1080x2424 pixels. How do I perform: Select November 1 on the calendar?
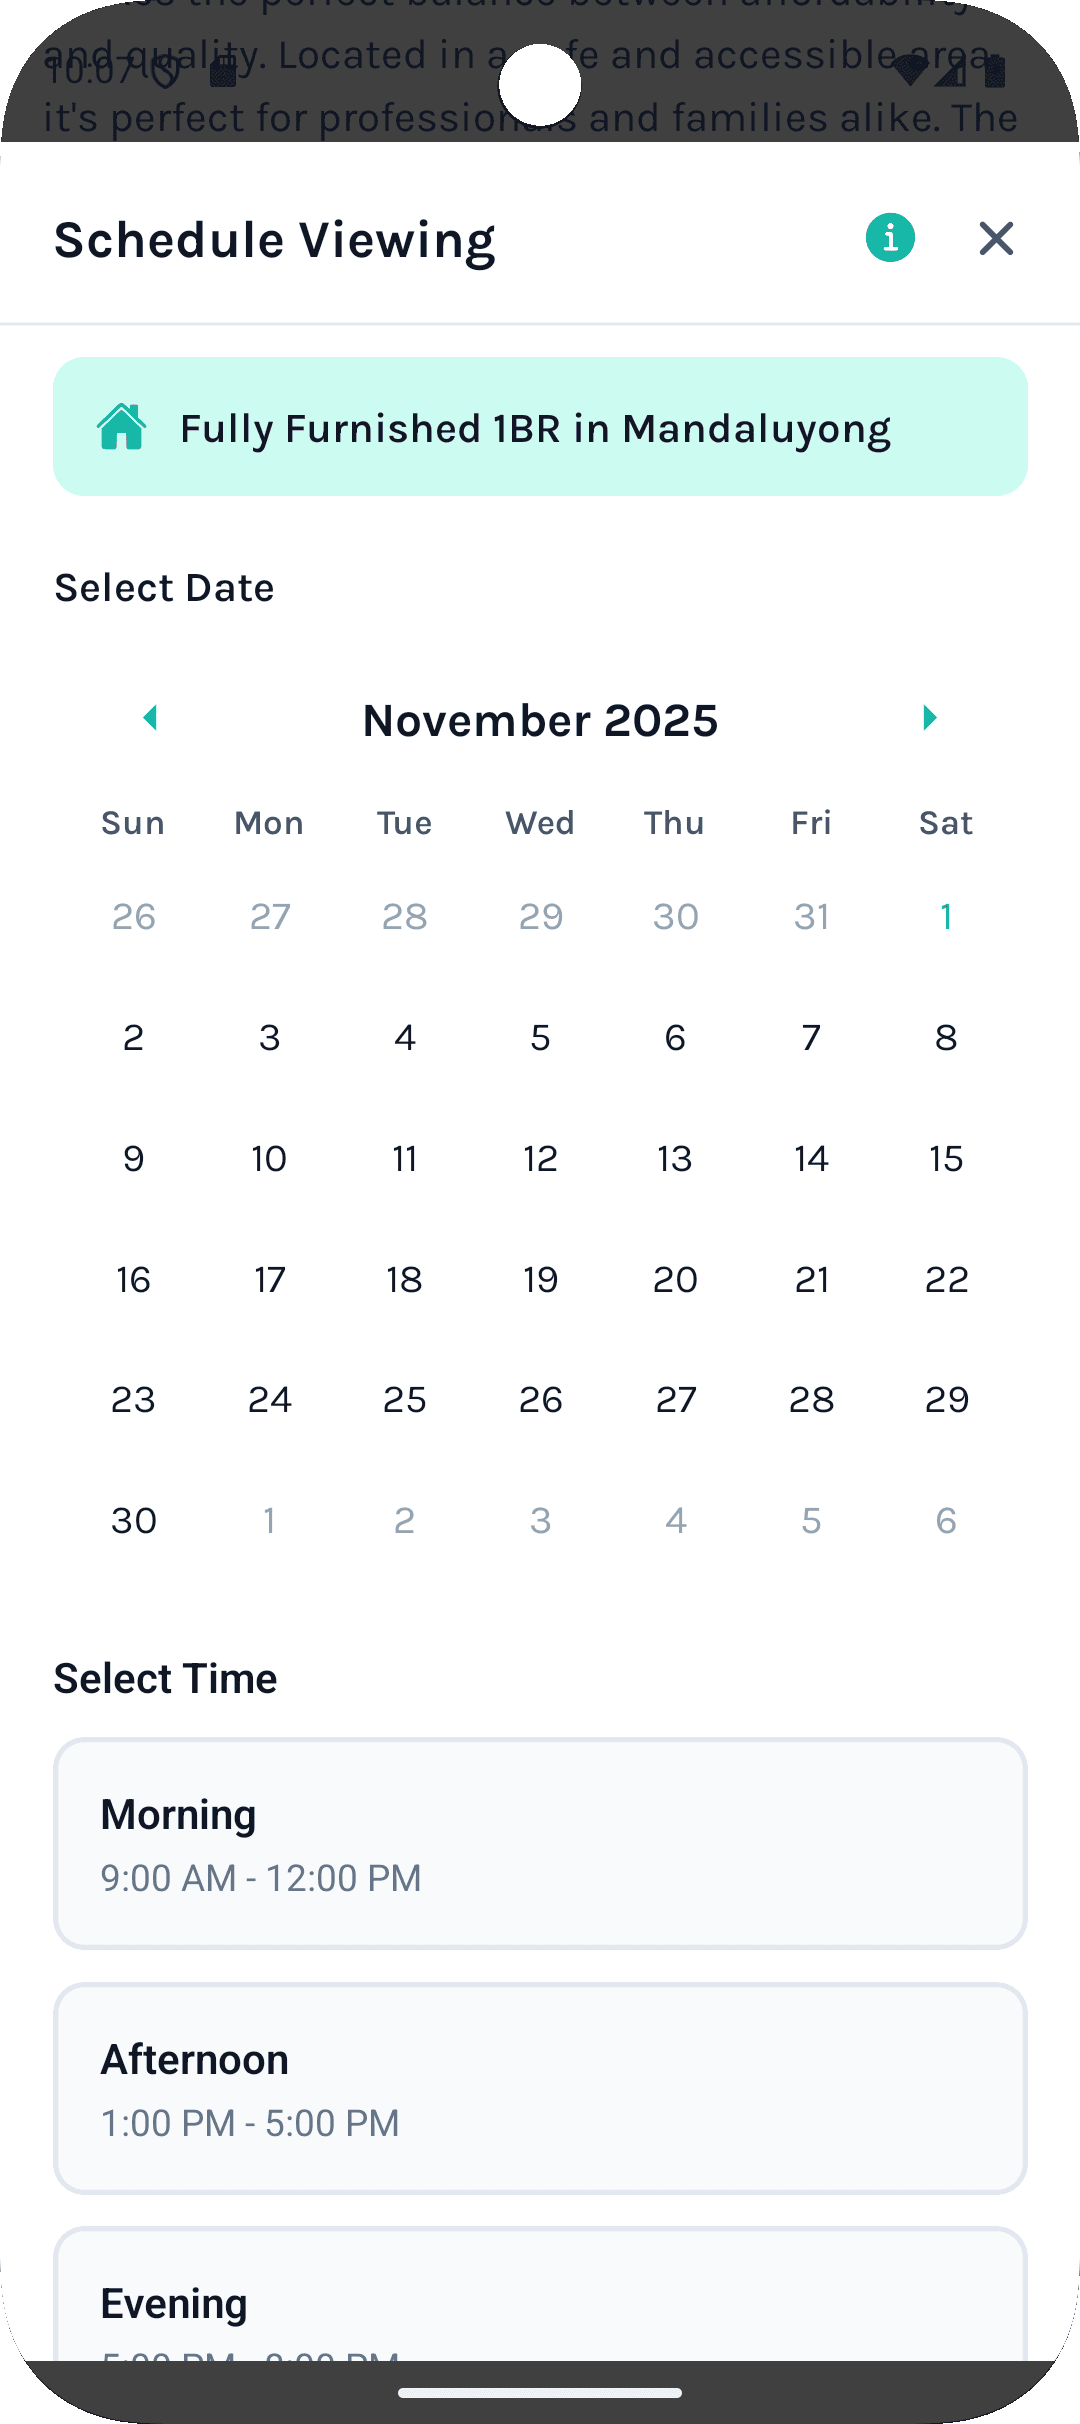tap(946, 916)
